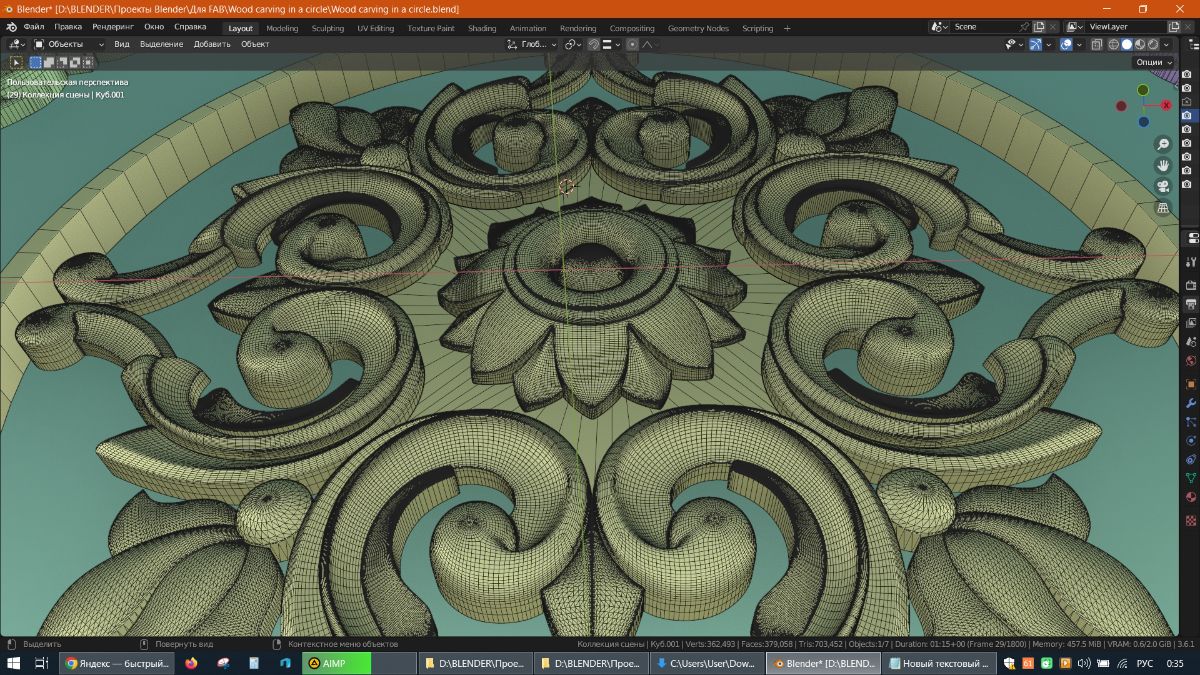Open the Material properties tab icon
The width and height of the screenshot is (1200, 675).
point(1191,497)
